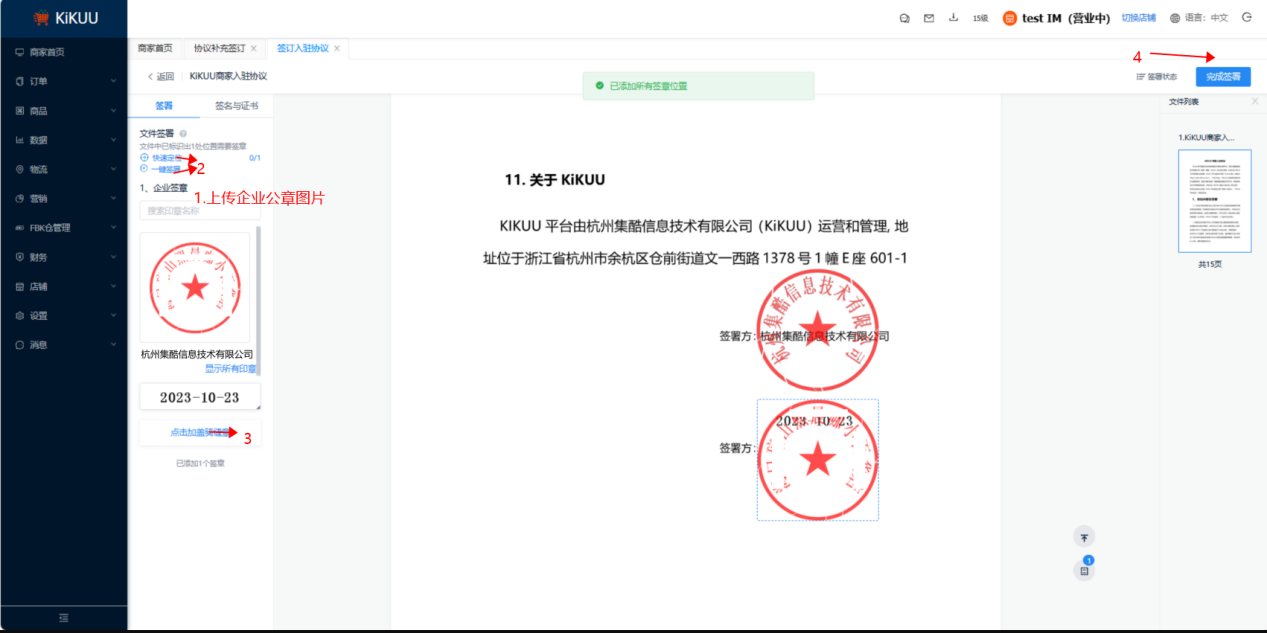Viewport: 1267px width, 633px height.
Task: Click the pie icon beside 营销
Action: (20, 198)
